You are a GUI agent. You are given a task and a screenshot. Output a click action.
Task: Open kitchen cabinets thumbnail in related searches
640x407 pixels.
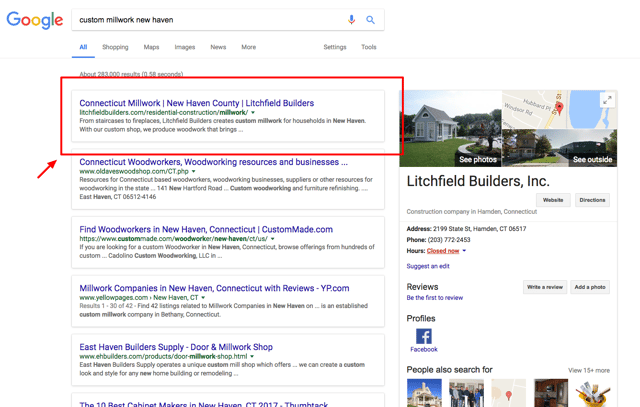tap(551, 393)
